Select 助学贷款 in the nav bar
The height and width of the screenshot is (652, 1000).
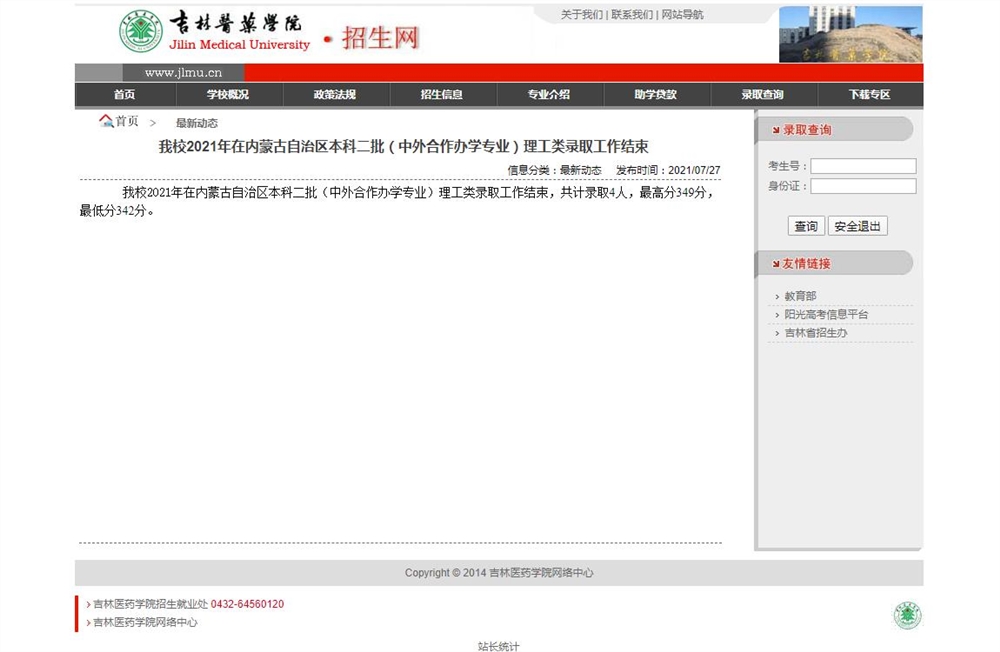click(x=656, y=94)
